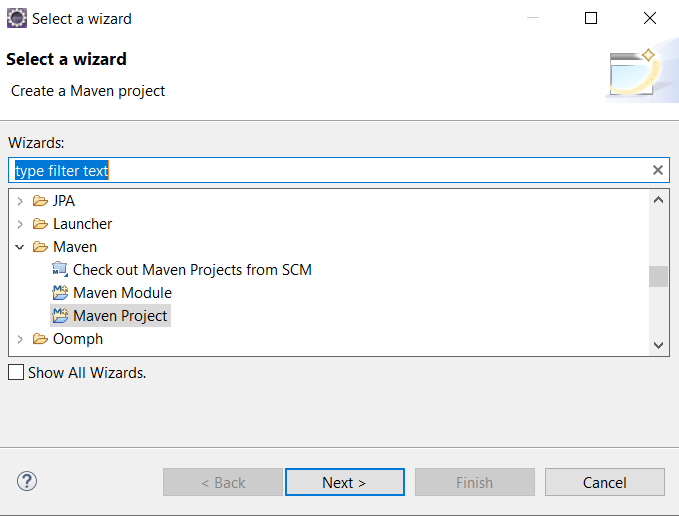Click the JPA folder icon
The height and width of the screenshot is (516, 679).
pos(40,201)
